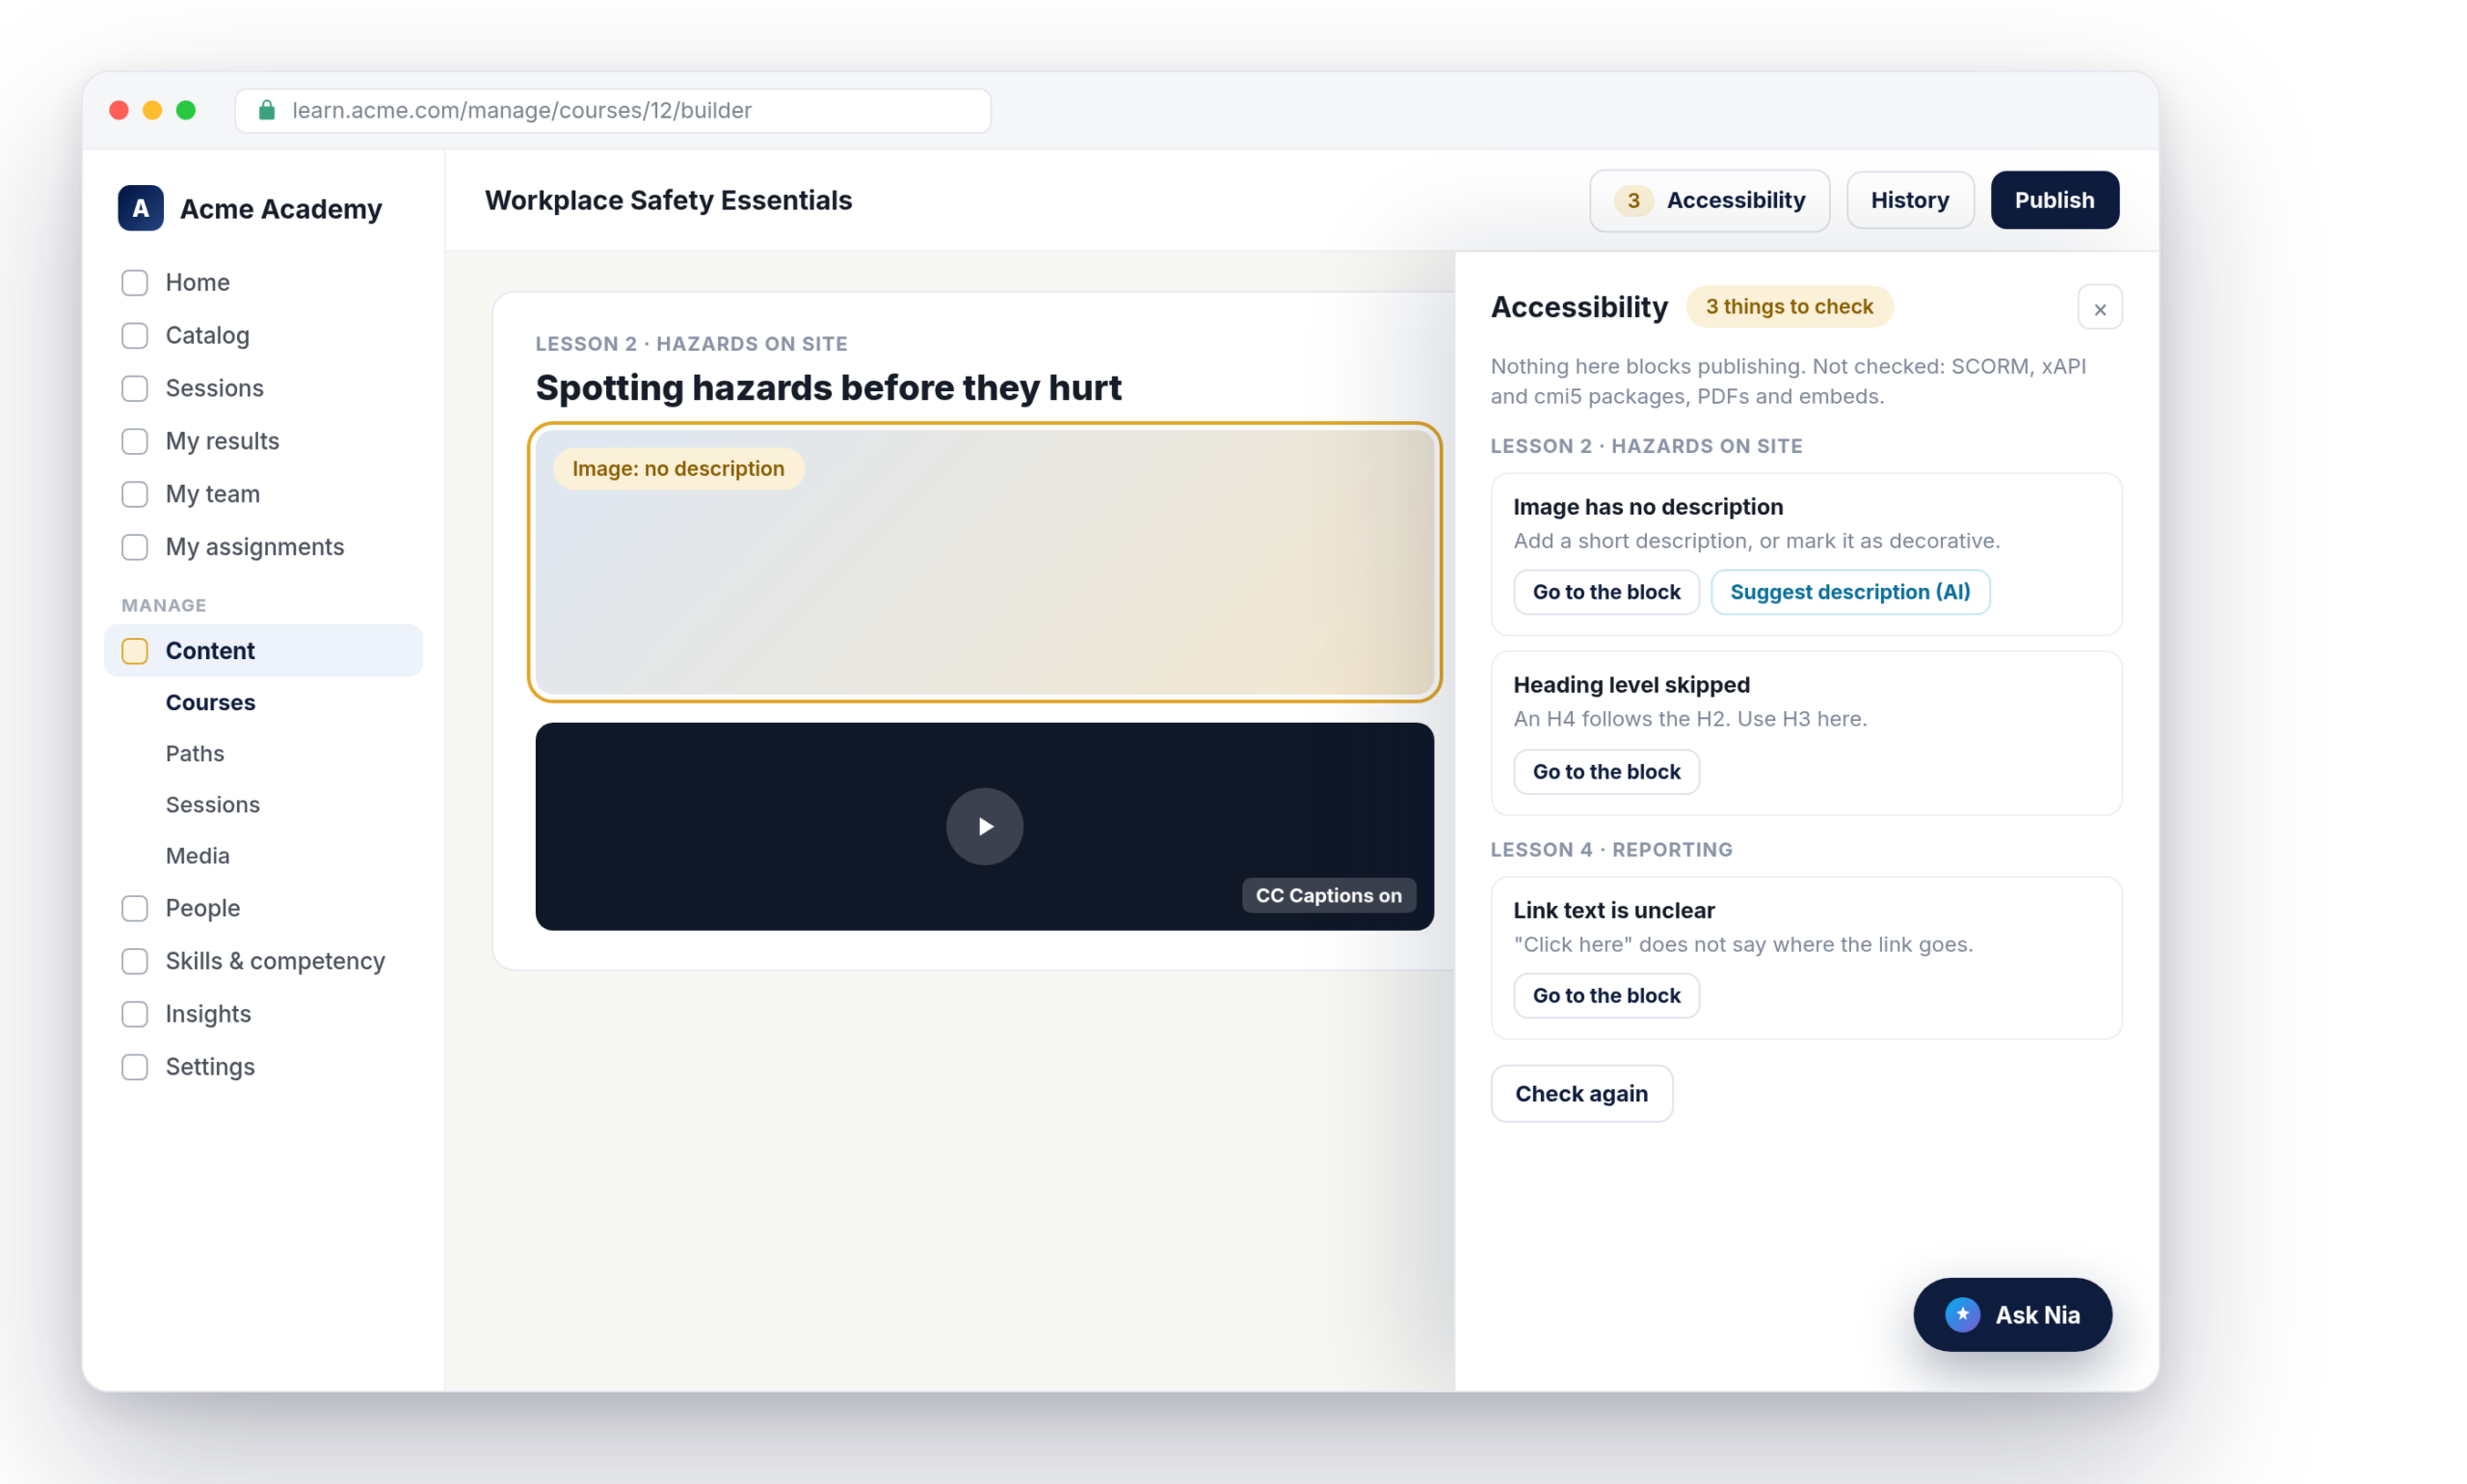Click the Catalog sidebar icon

coord(135,336)
